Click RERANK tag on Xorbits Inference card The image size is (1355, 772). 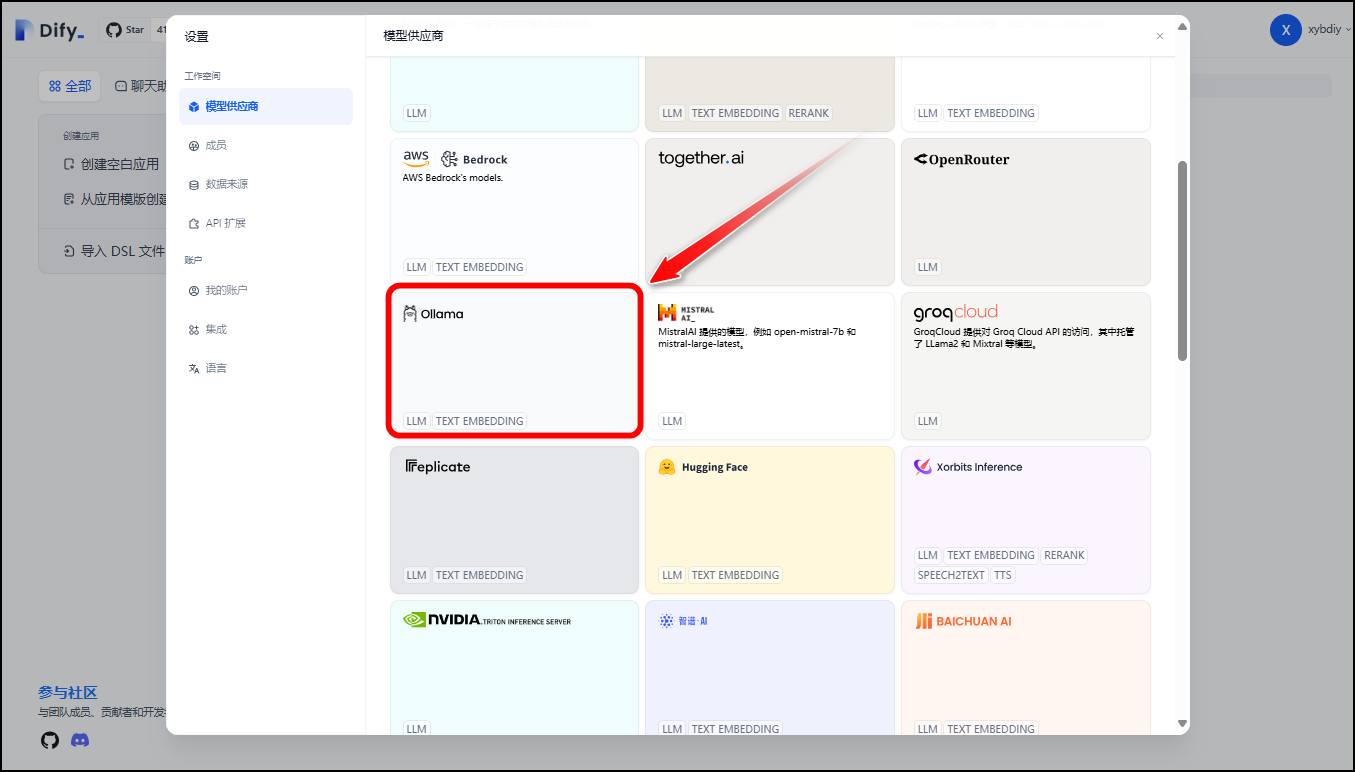tap(1064, 555)
